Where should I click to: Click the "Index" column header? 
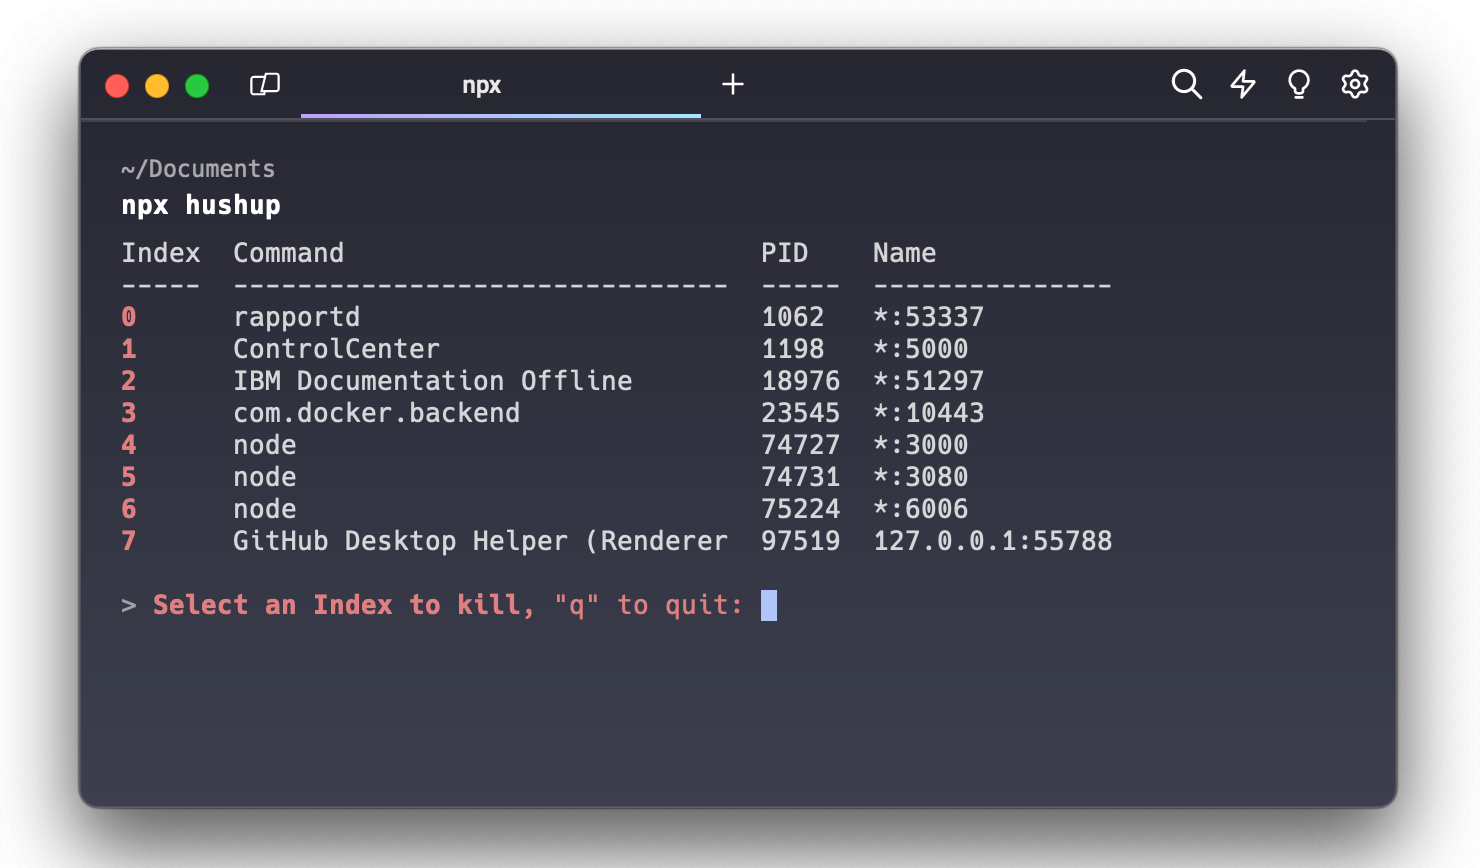[161, 253]
